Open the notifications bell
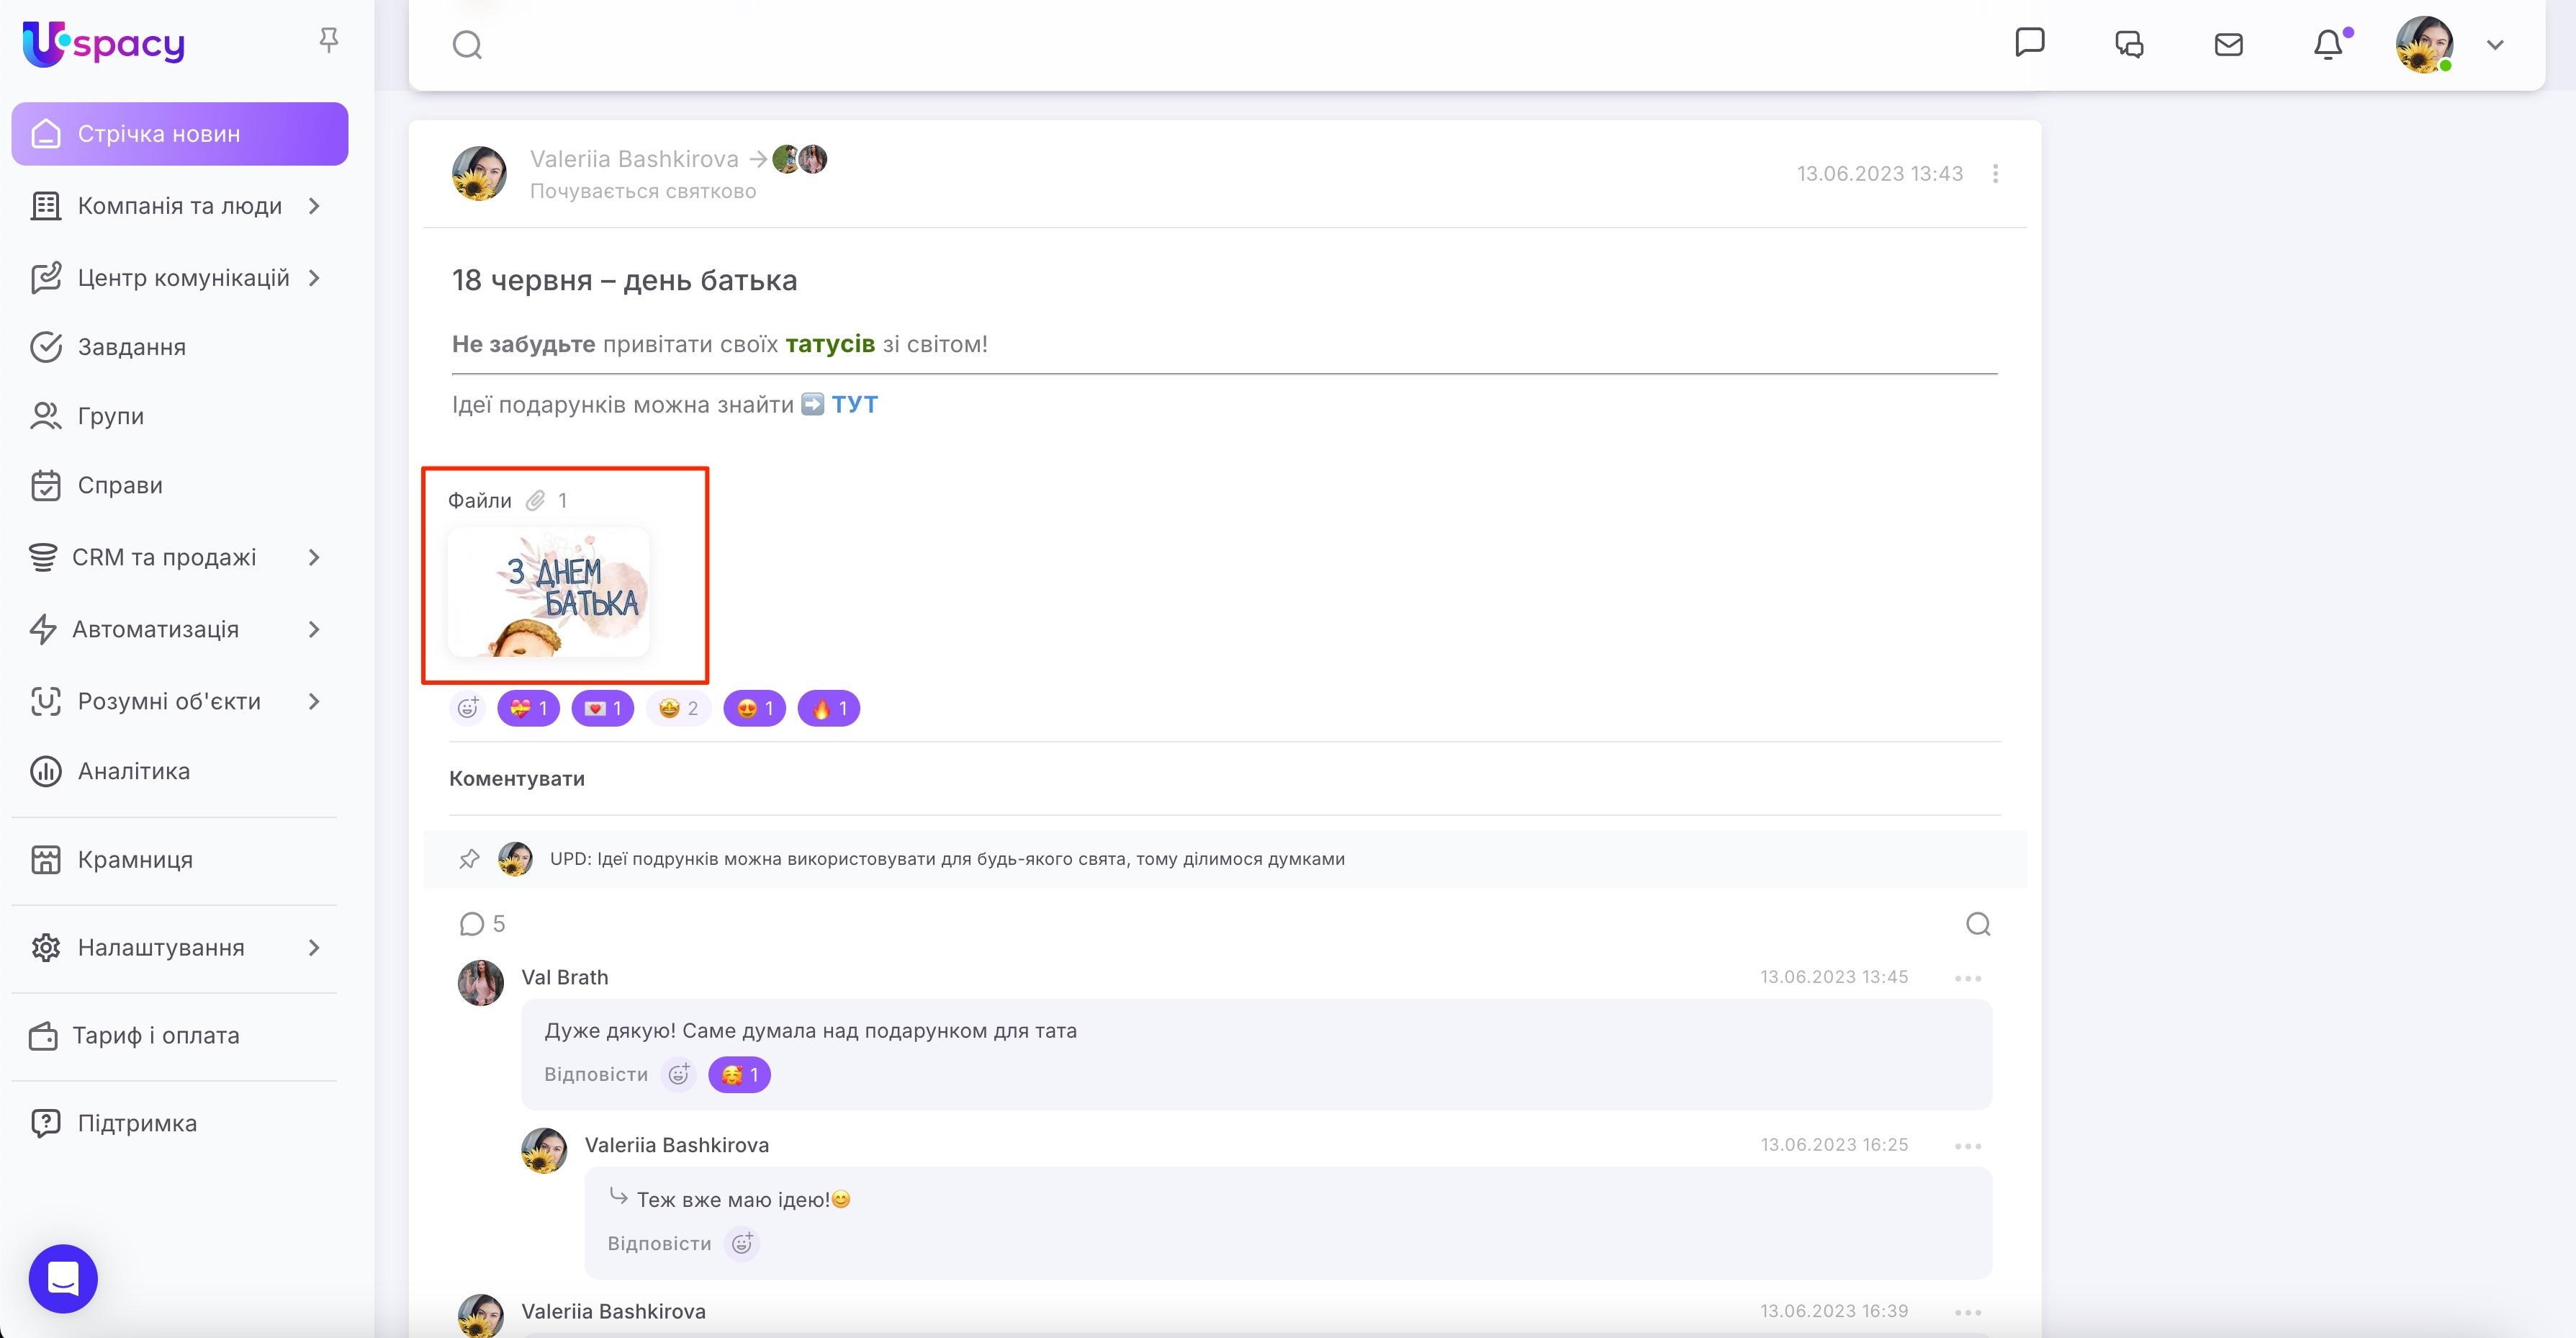 click(x=2327, y=45)
